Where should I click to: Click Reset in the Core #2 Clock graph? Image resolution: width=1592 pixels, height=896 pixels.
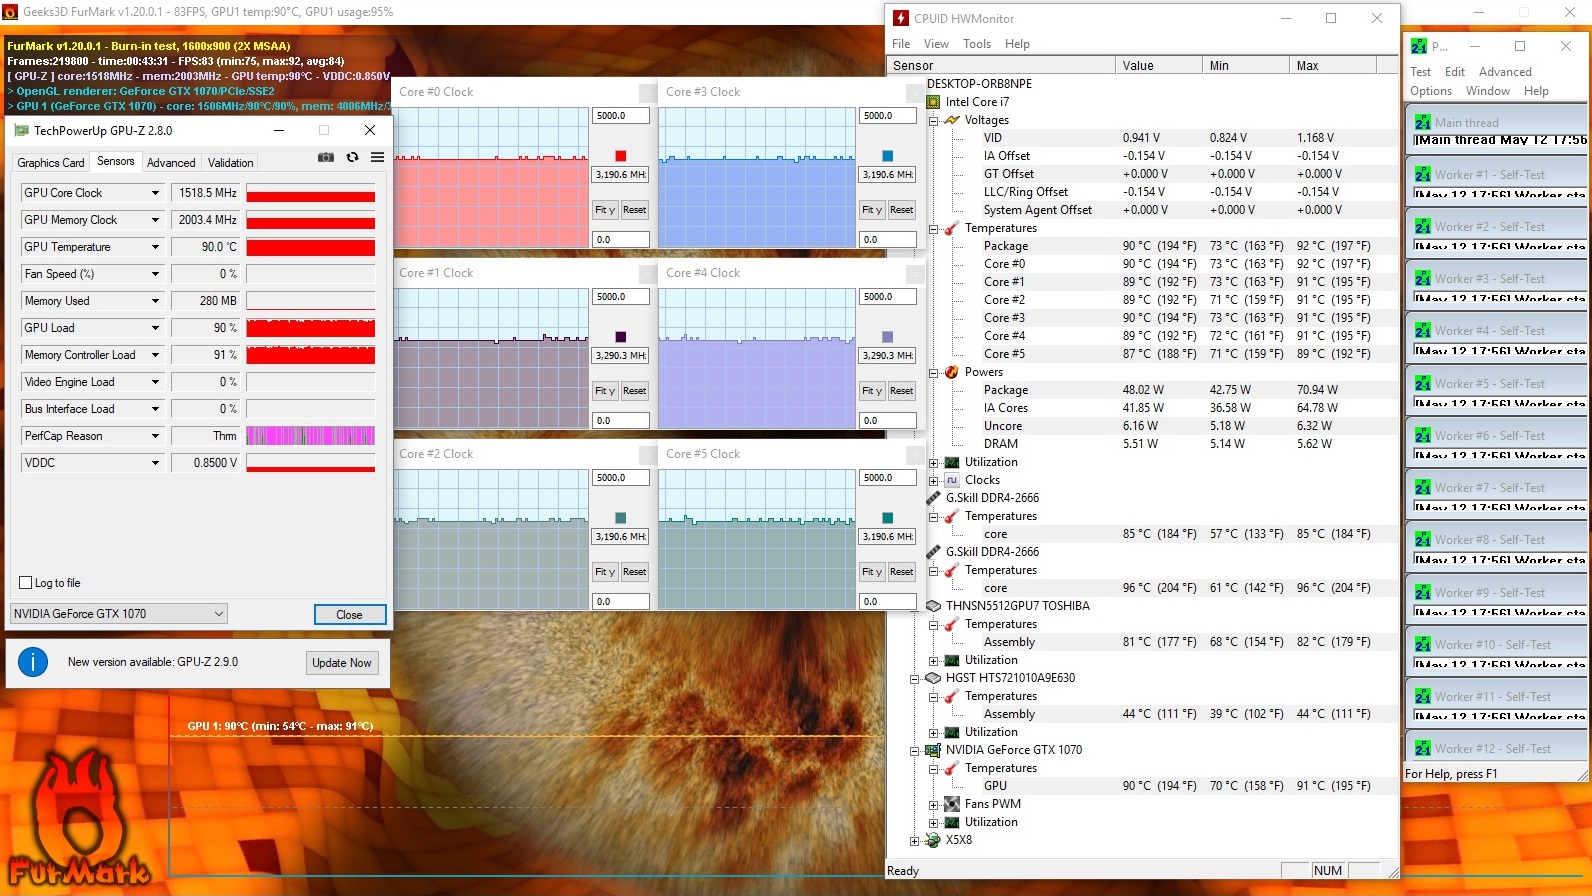pyautogui.click(x=635, y=572)
